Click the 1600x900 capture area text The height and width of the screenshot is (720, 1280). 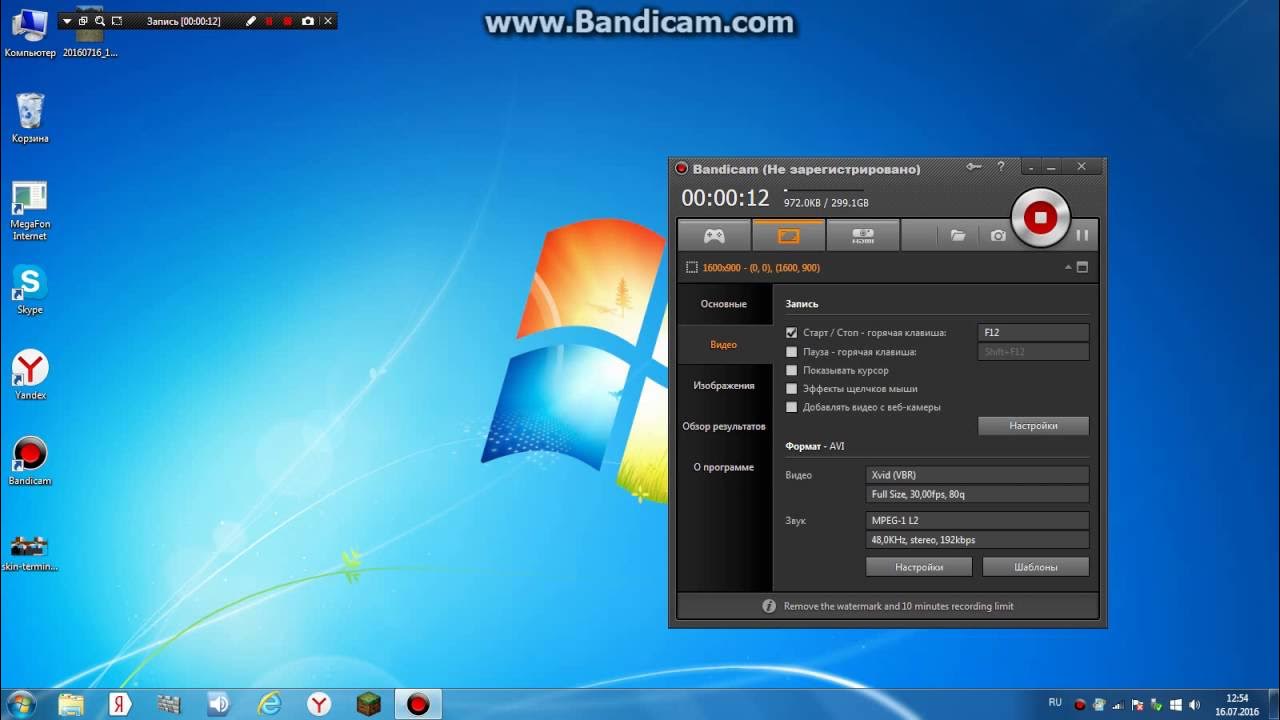click(761, 268)
